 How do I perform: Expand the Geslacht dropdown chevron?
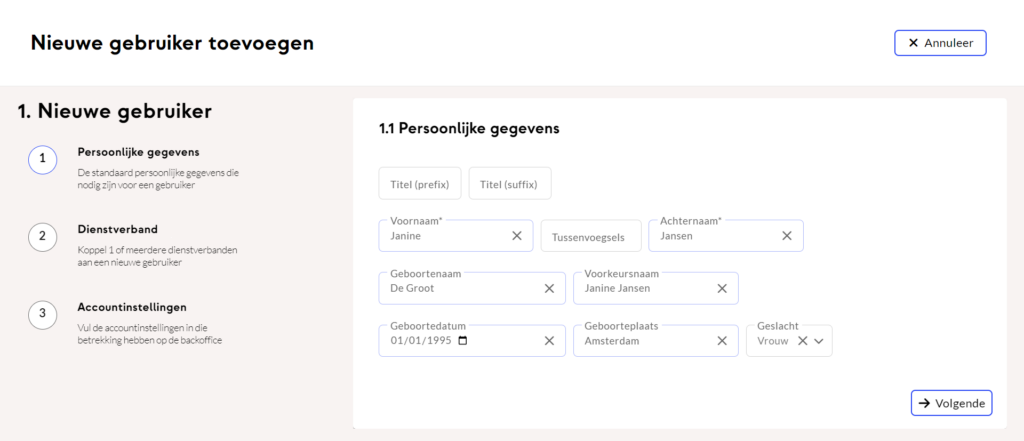pos(819,340)
